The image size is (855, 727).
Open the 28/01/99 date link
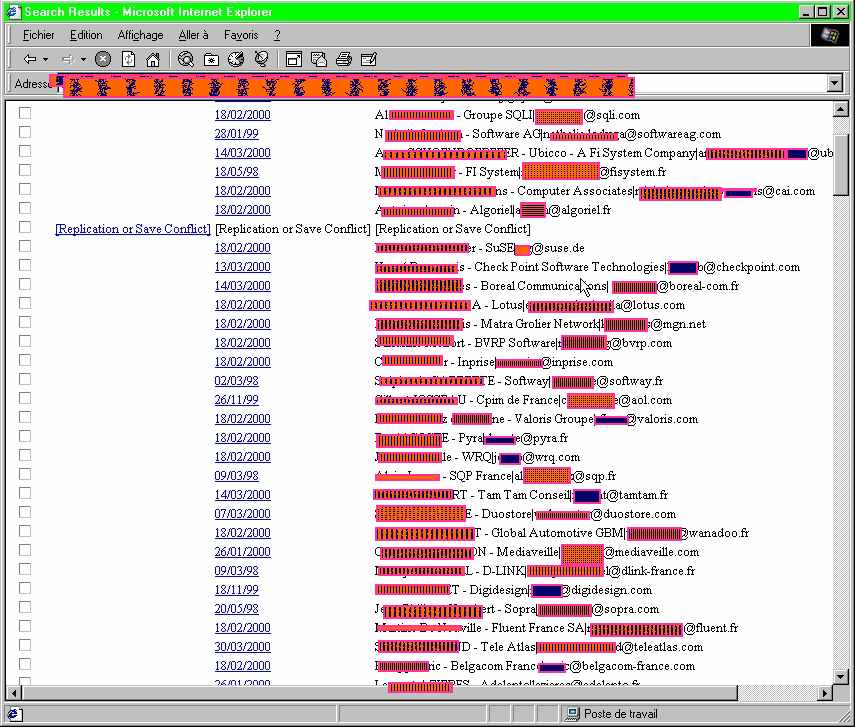pos(236,134)
